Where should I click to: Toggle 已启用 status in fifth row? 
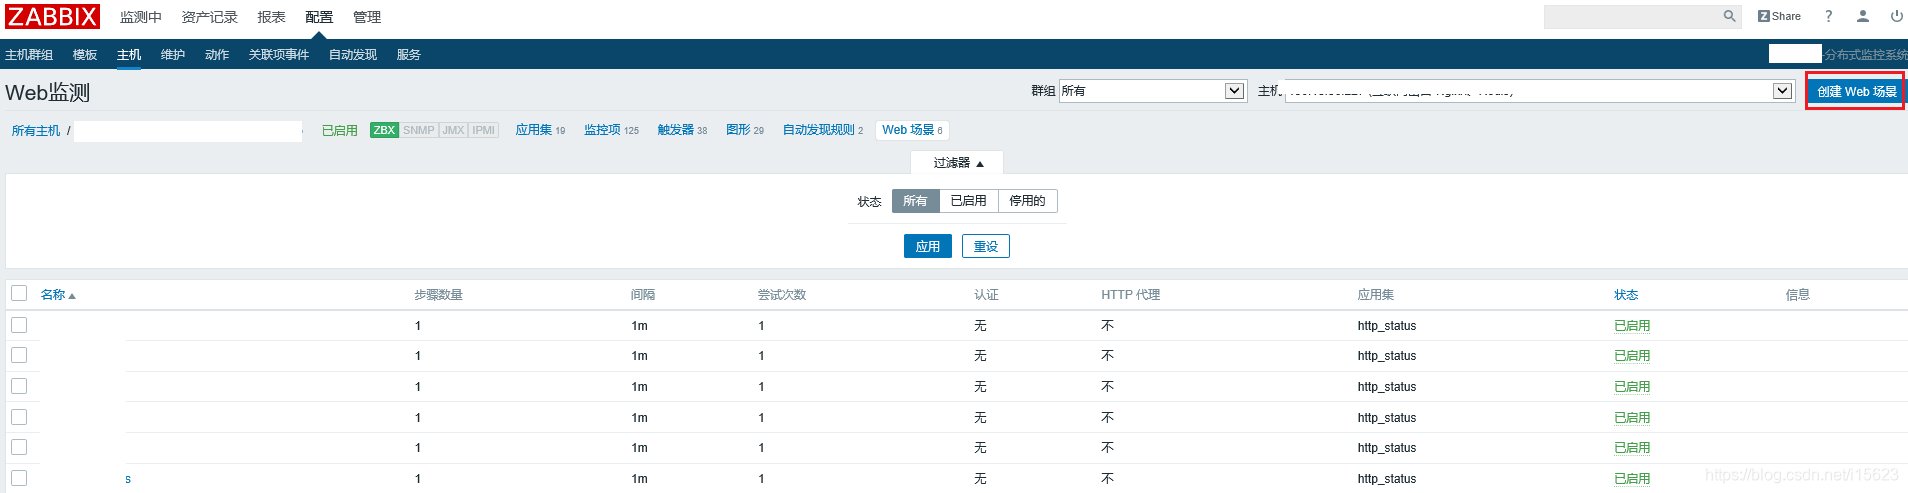pyautogui.click(x=1632, y=448)
